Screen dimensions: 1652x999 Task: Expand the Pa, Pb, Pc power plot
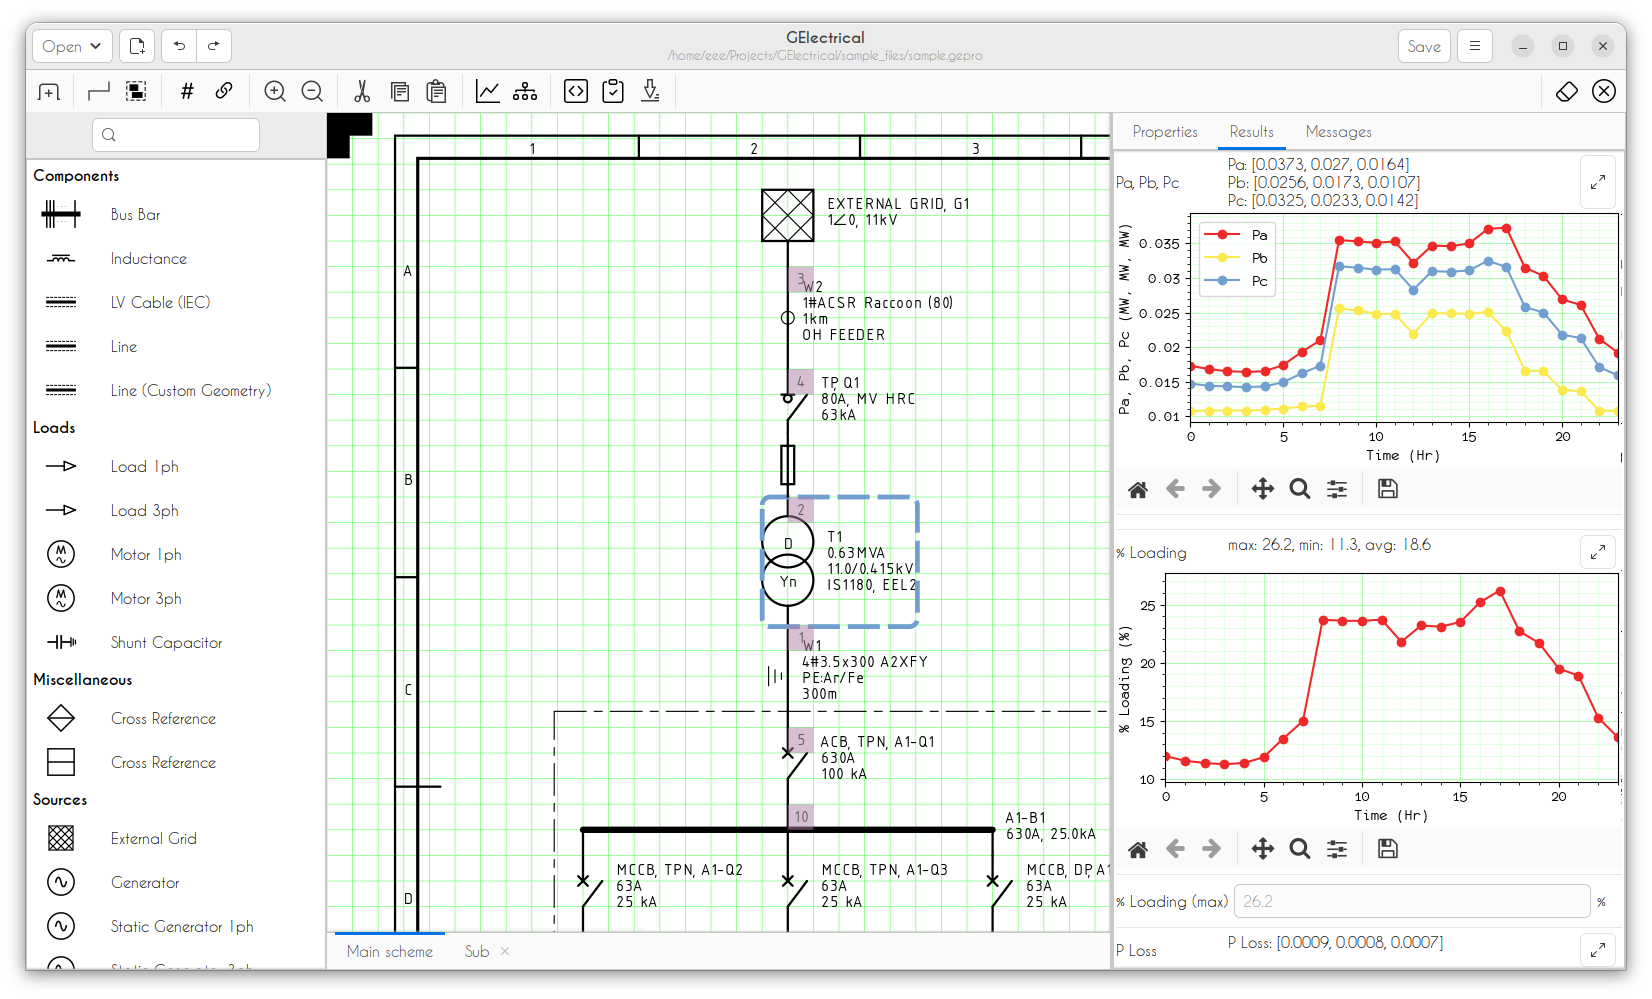[x=1598, y=182]
